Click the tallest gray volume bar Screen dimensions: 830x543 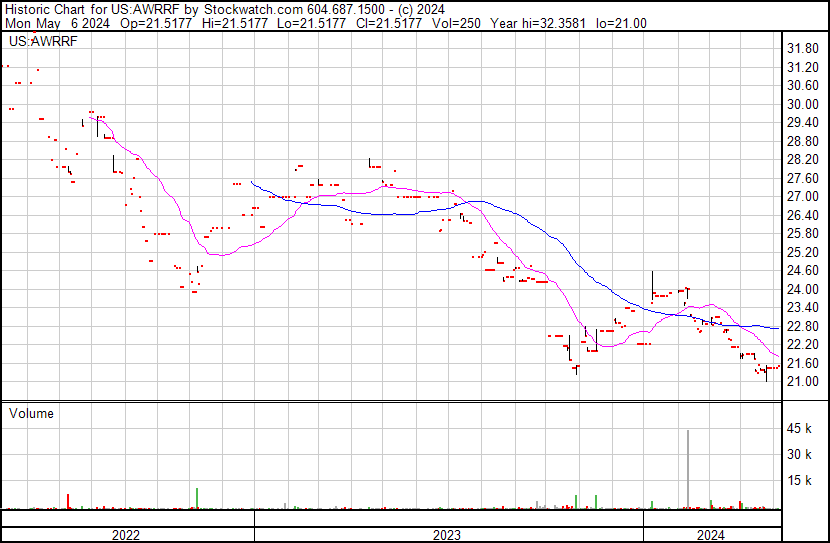688,468
